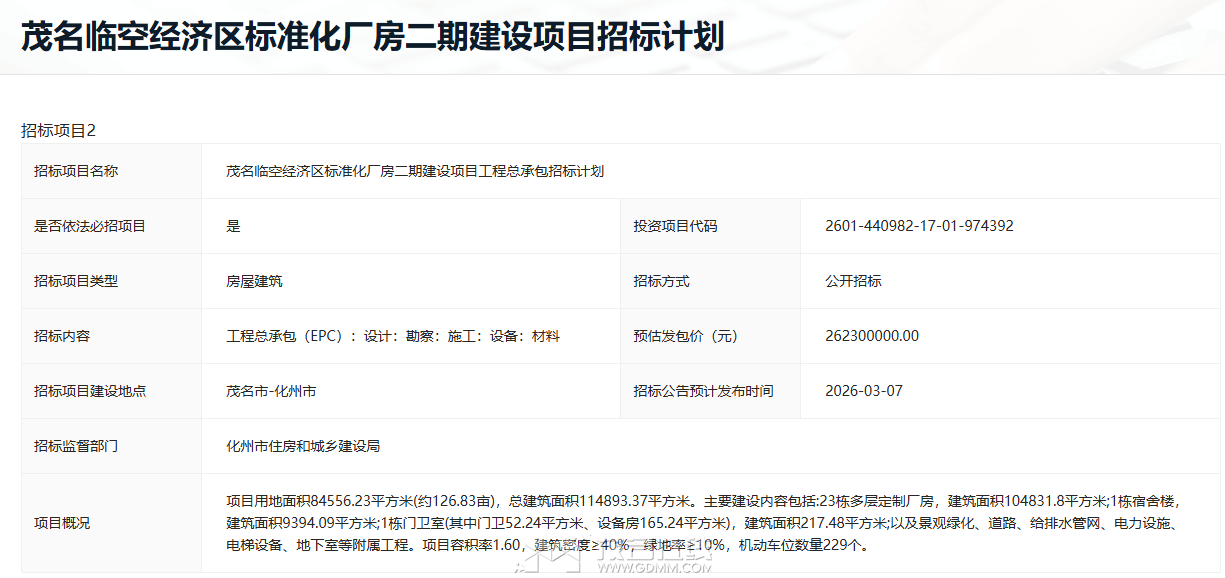Click 化州市住房和城乡建设局 supervising department
This screenshot has height=578, width=1225.
pos(303,446)
